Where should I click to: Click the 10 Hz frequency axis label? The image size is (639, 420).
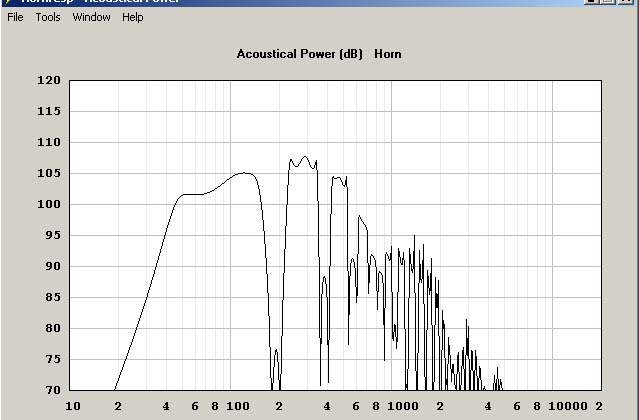pyautogui.click(x=73, y=406)
